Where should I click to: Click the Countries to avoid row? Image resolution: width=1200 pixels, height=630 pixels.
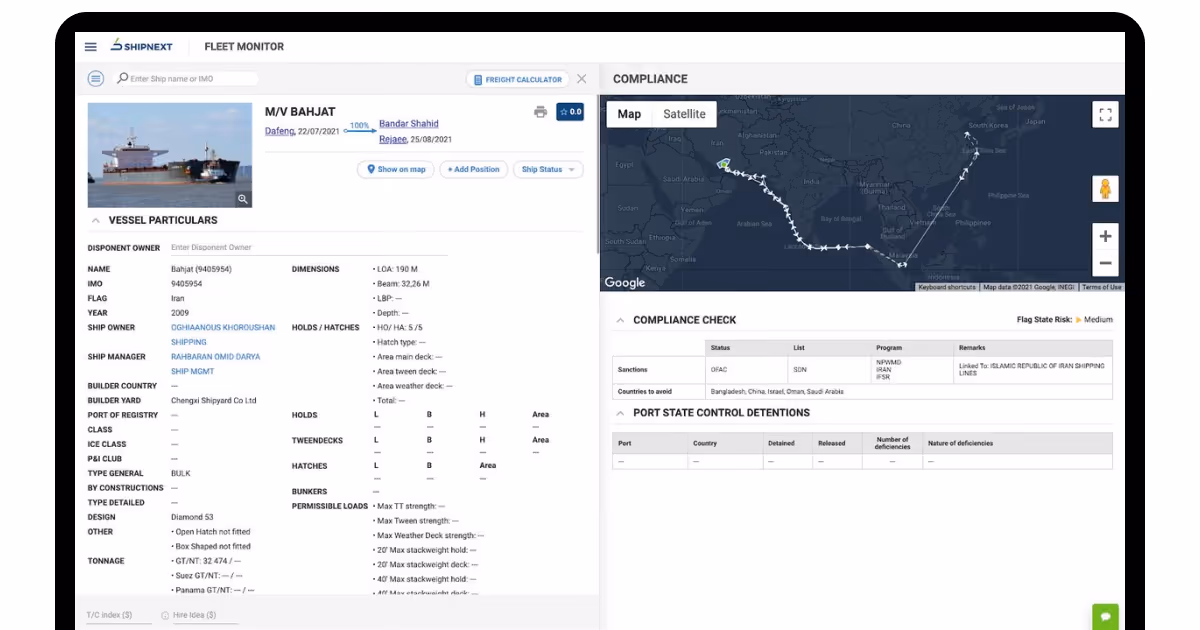coord(862,392)
